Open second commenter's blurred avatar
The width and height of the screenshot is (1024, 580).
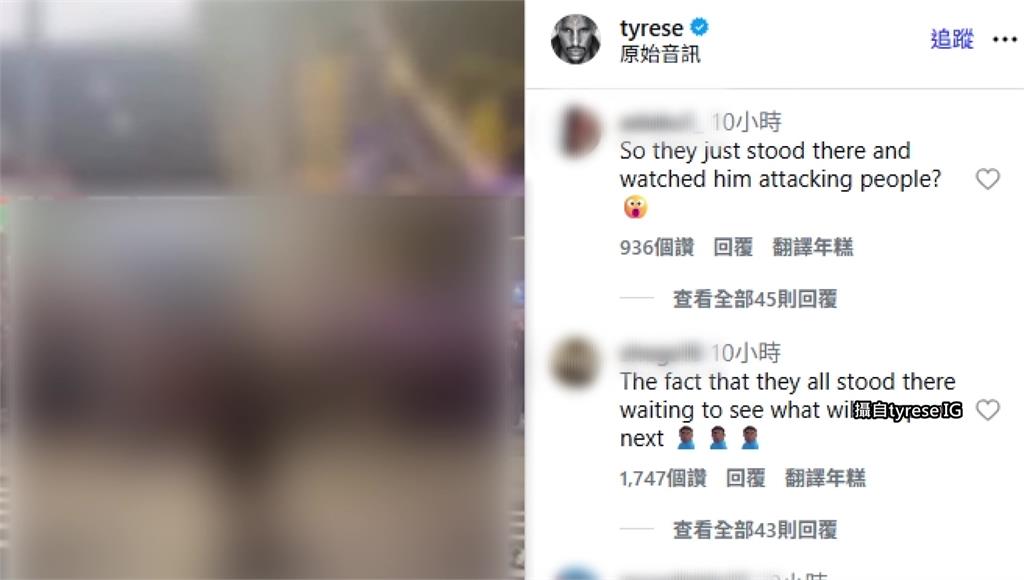tap(575, 362)
